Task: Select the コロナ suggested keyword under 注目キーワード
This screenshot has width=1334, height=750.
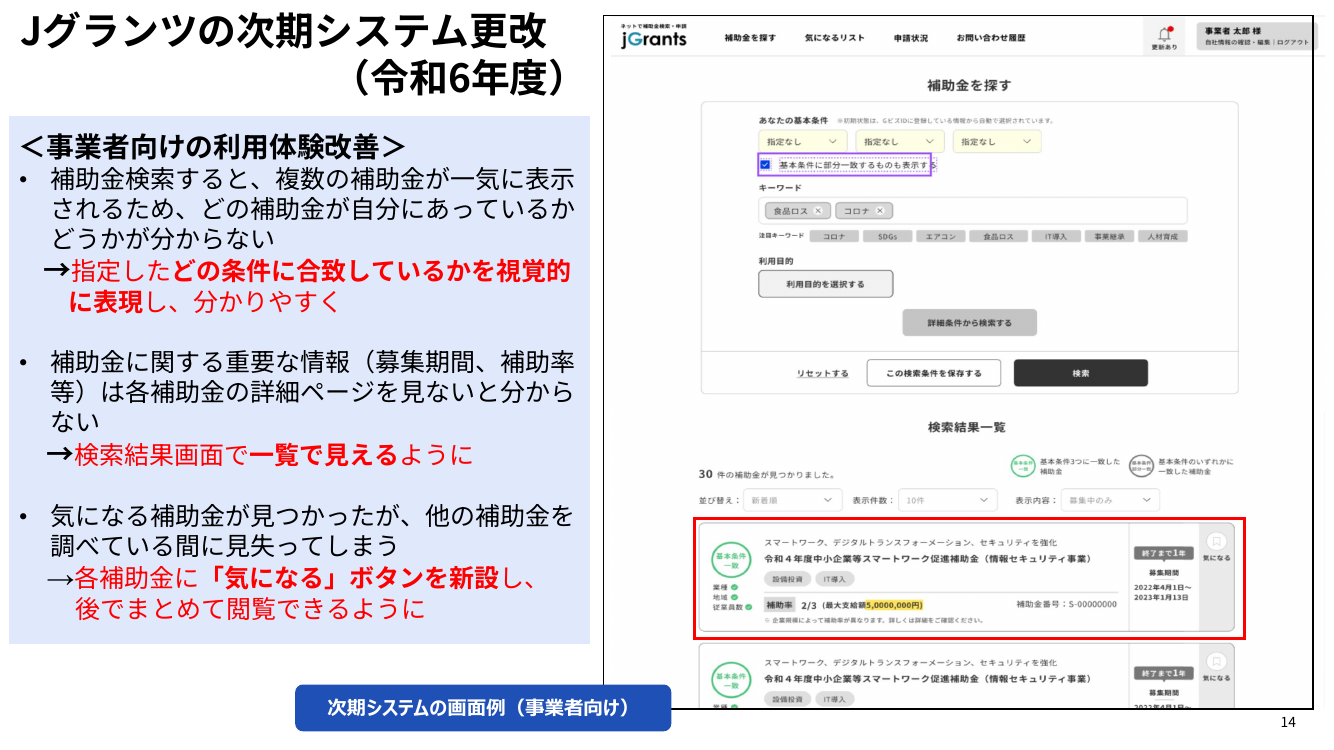Action: click(834, 237)
